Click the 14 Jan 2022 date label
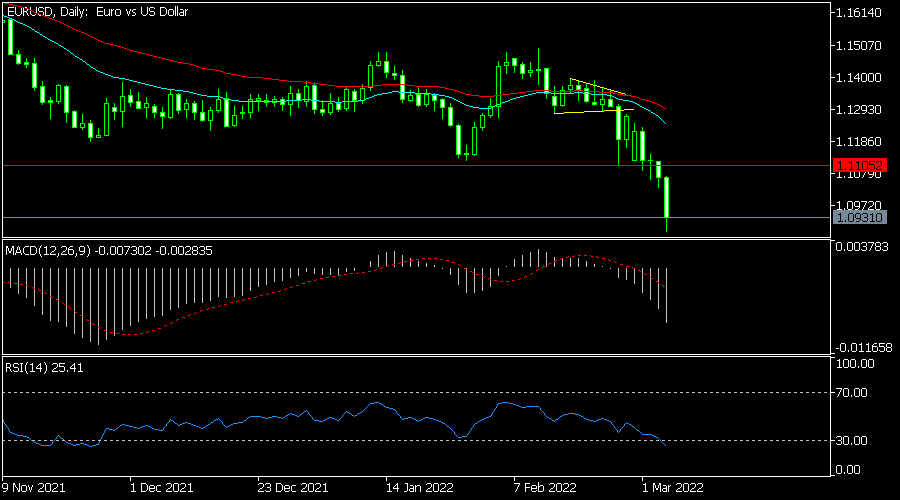The width and height of the screenshot is (900, 500). 420,488
